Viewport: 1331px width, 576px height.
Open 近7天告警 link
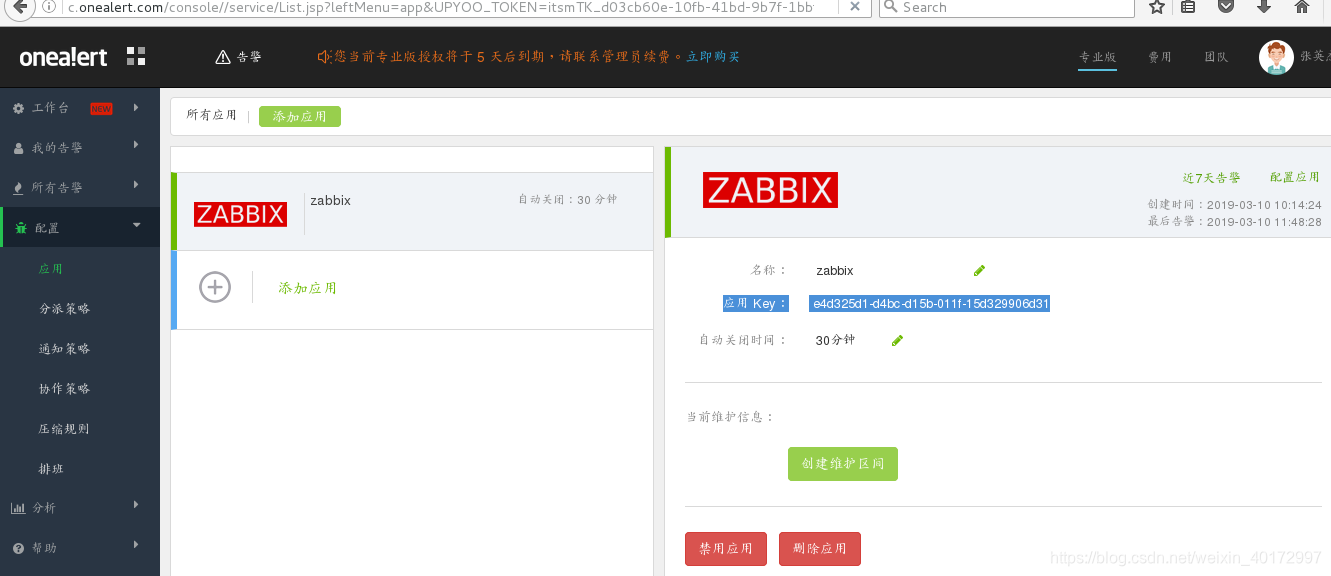[1211, 178]
